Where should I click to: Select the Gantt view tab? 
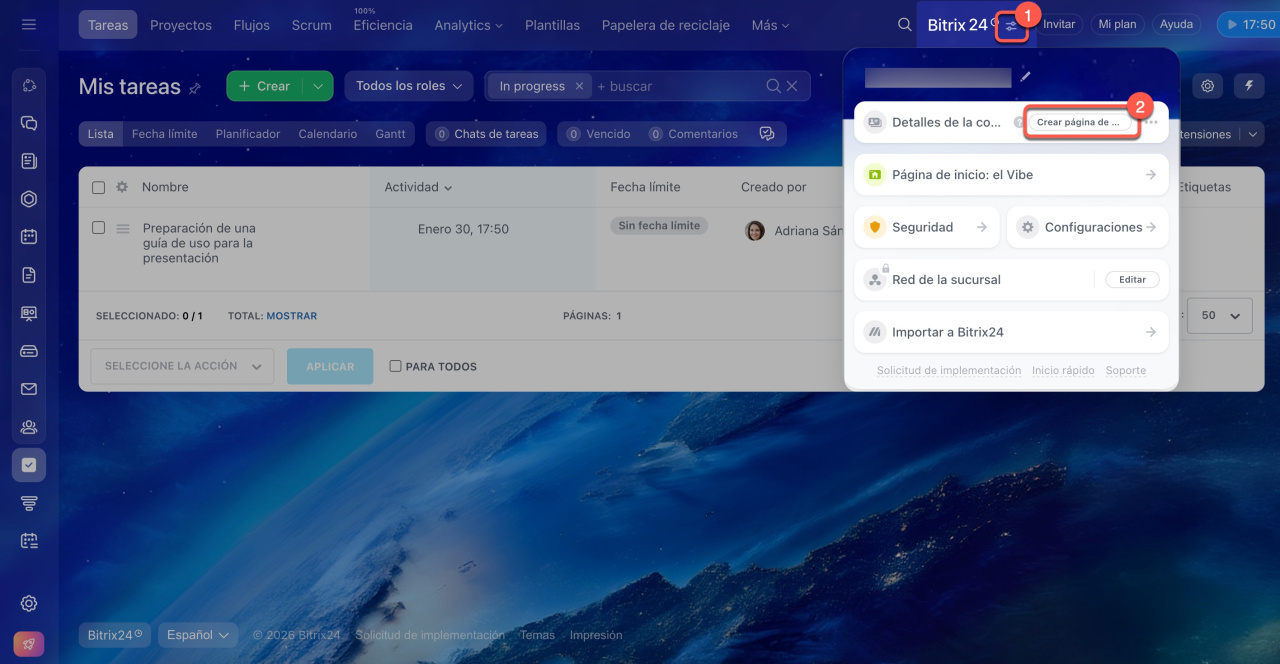click(390, 134)
